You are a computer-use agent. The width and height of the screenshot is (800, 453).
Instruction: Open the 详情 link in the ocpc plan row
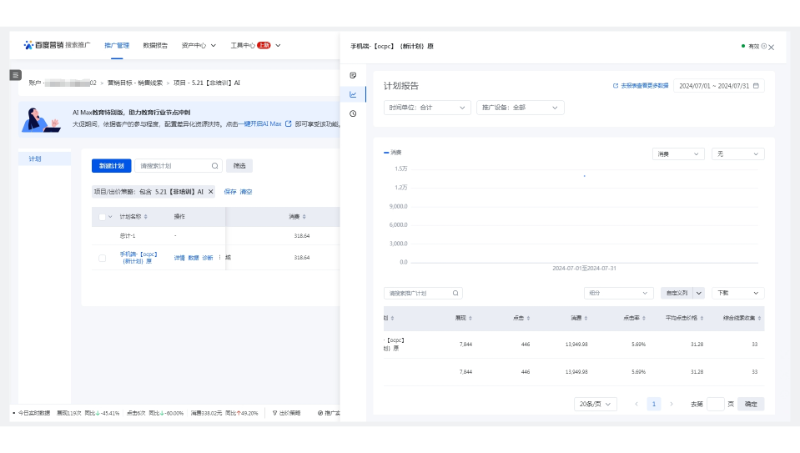(179, 258)
